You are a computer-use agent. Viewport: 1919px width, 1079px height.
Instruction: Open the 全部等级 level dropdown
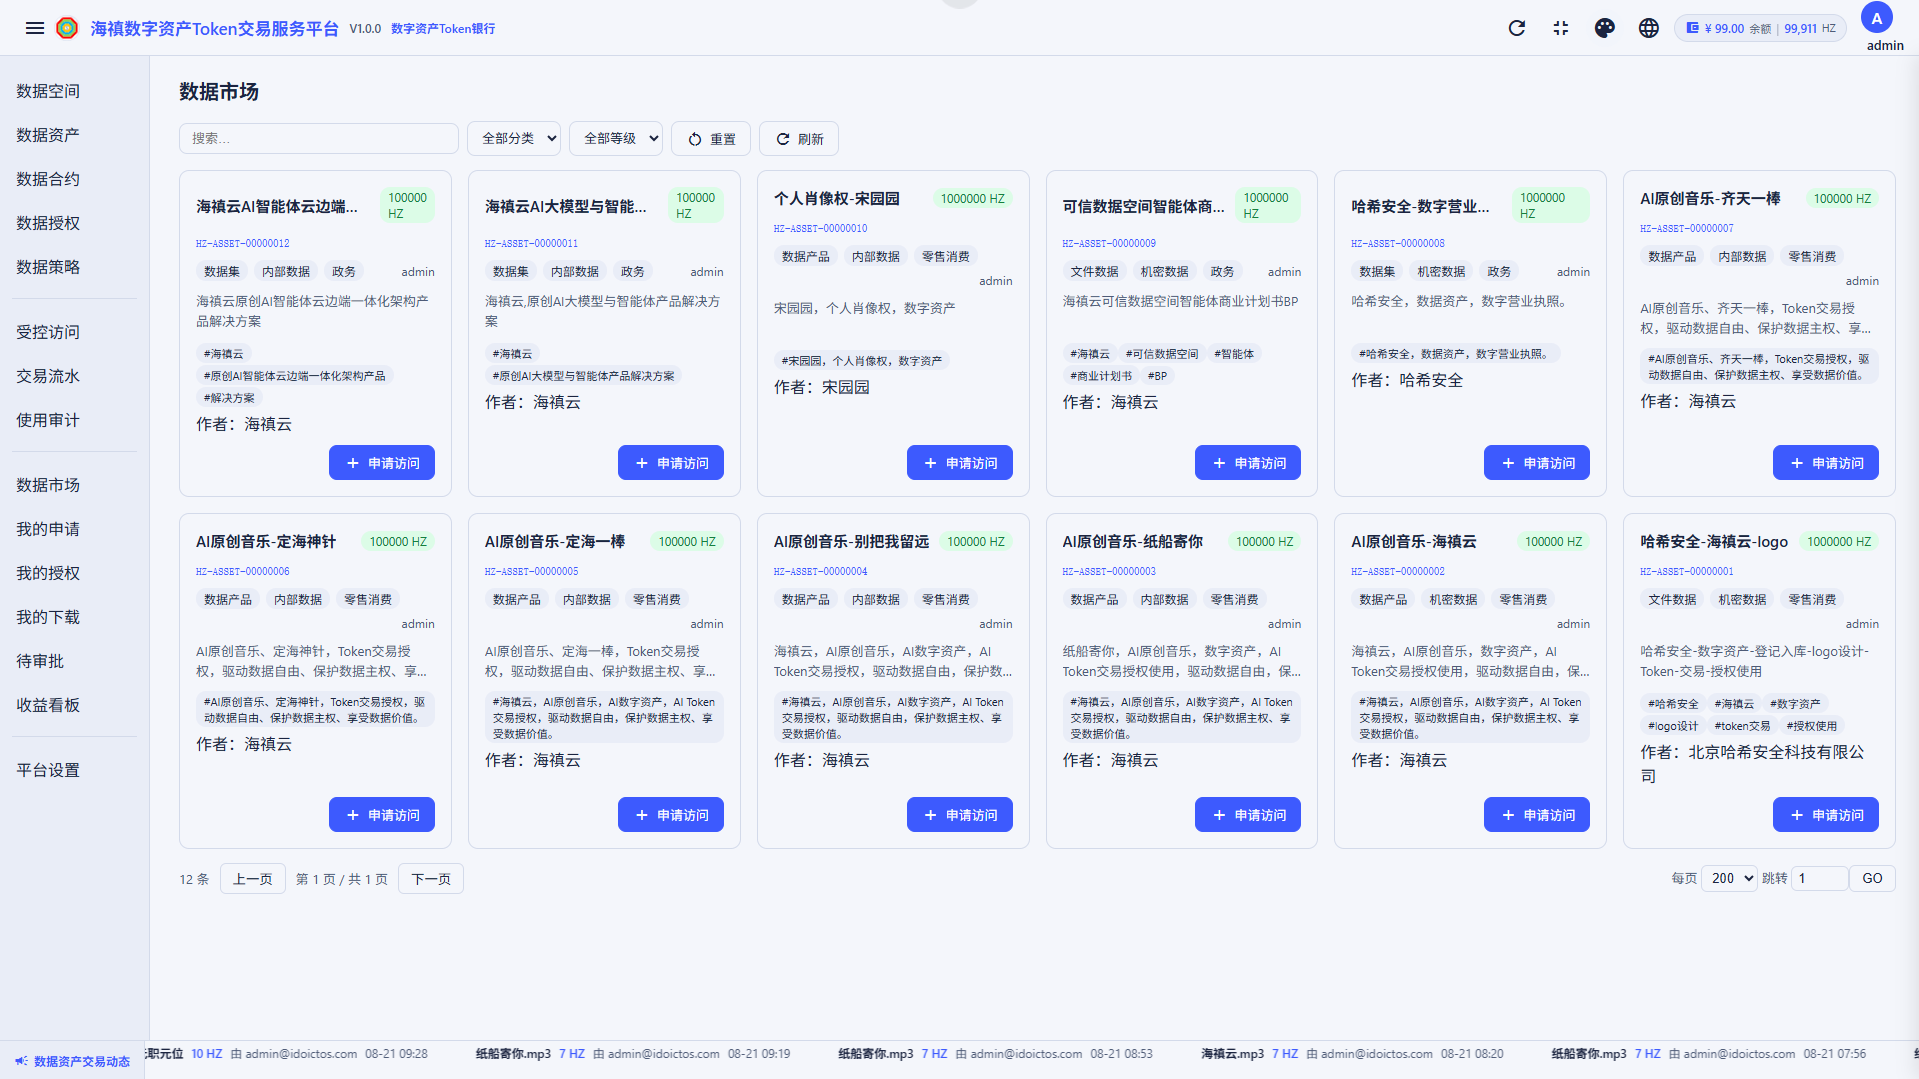[x=616, y=139]
